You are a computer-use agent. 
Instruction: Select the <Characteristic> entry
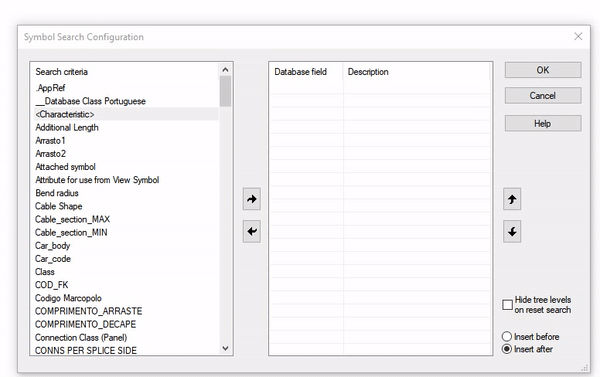pos(126,114)
